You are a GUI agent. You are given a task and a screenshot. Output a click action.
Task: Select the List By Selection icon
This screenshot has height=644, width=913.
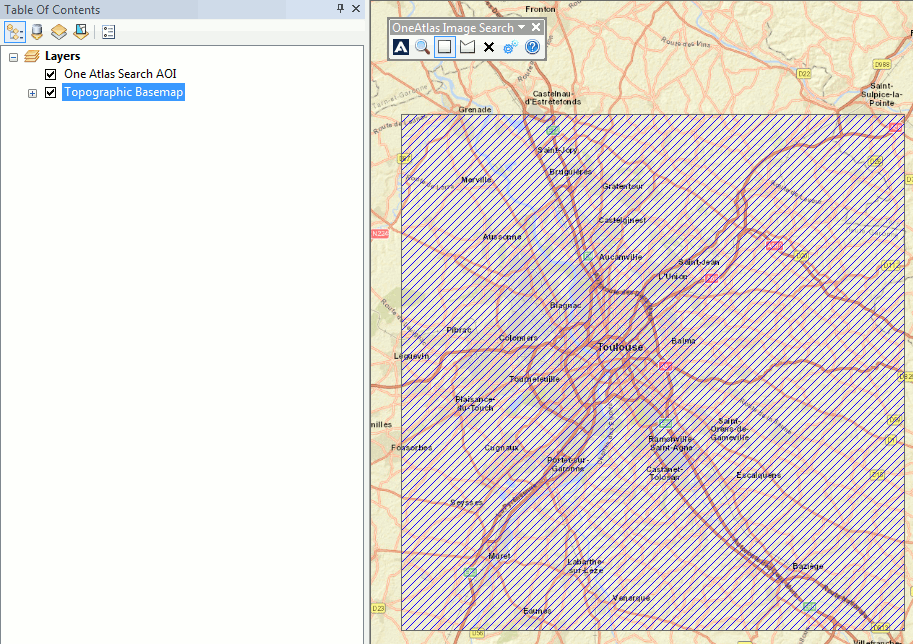tap(81, 31)
